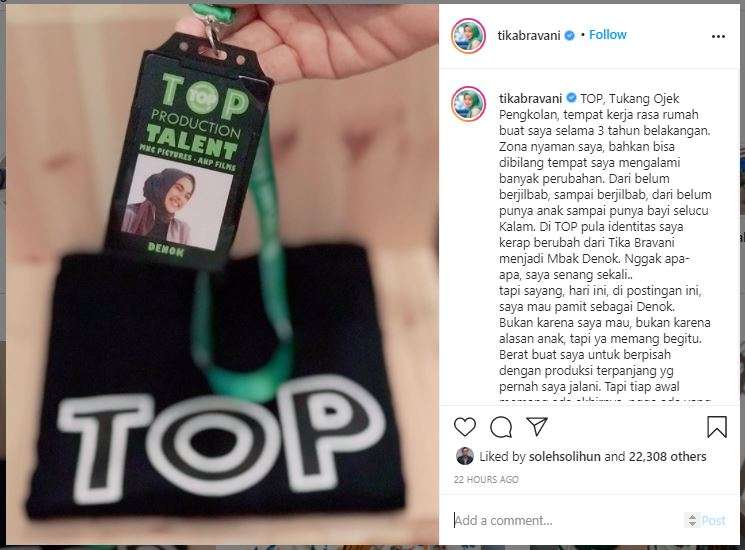Follow the tikabravani account
745x550 pixels.
pos(608,35)
